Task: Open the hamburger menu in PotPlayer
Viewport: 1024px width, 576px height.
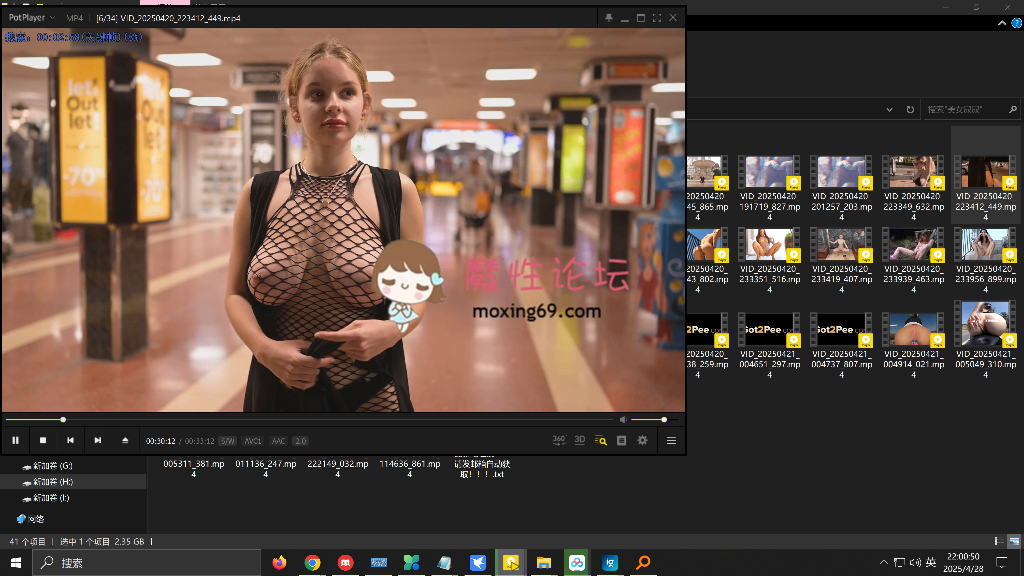Action: pyautogui.click(x=671, y=440)
